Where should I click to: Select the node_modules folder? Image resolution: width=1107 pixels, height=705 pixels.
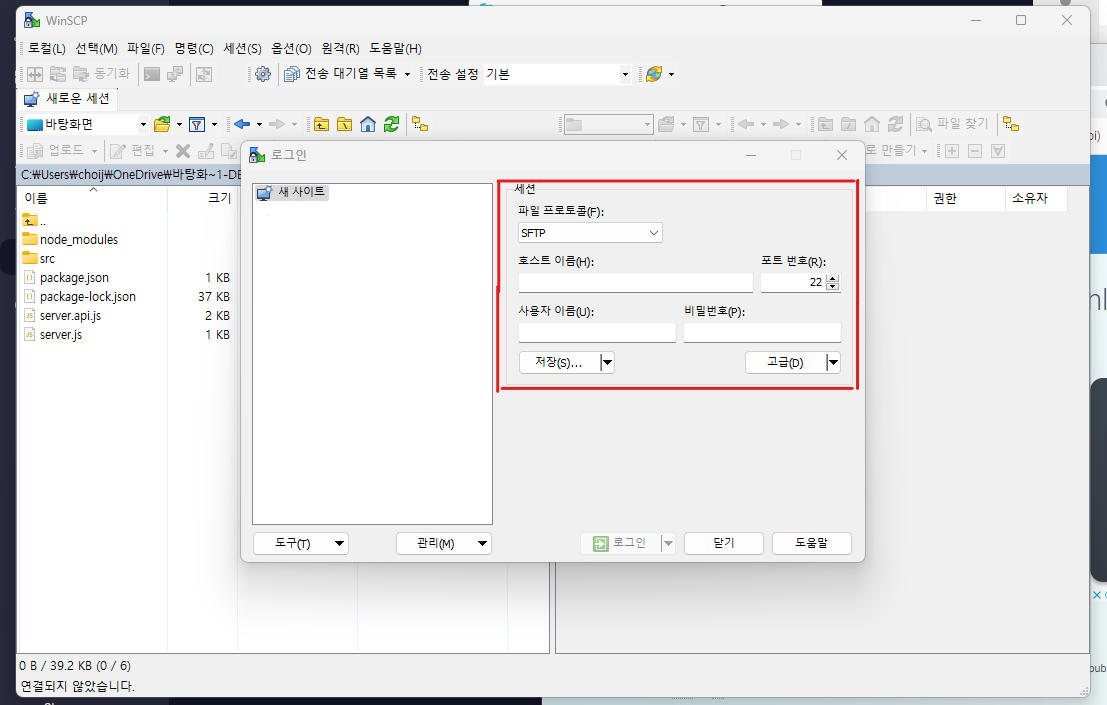tap(71, 239)
